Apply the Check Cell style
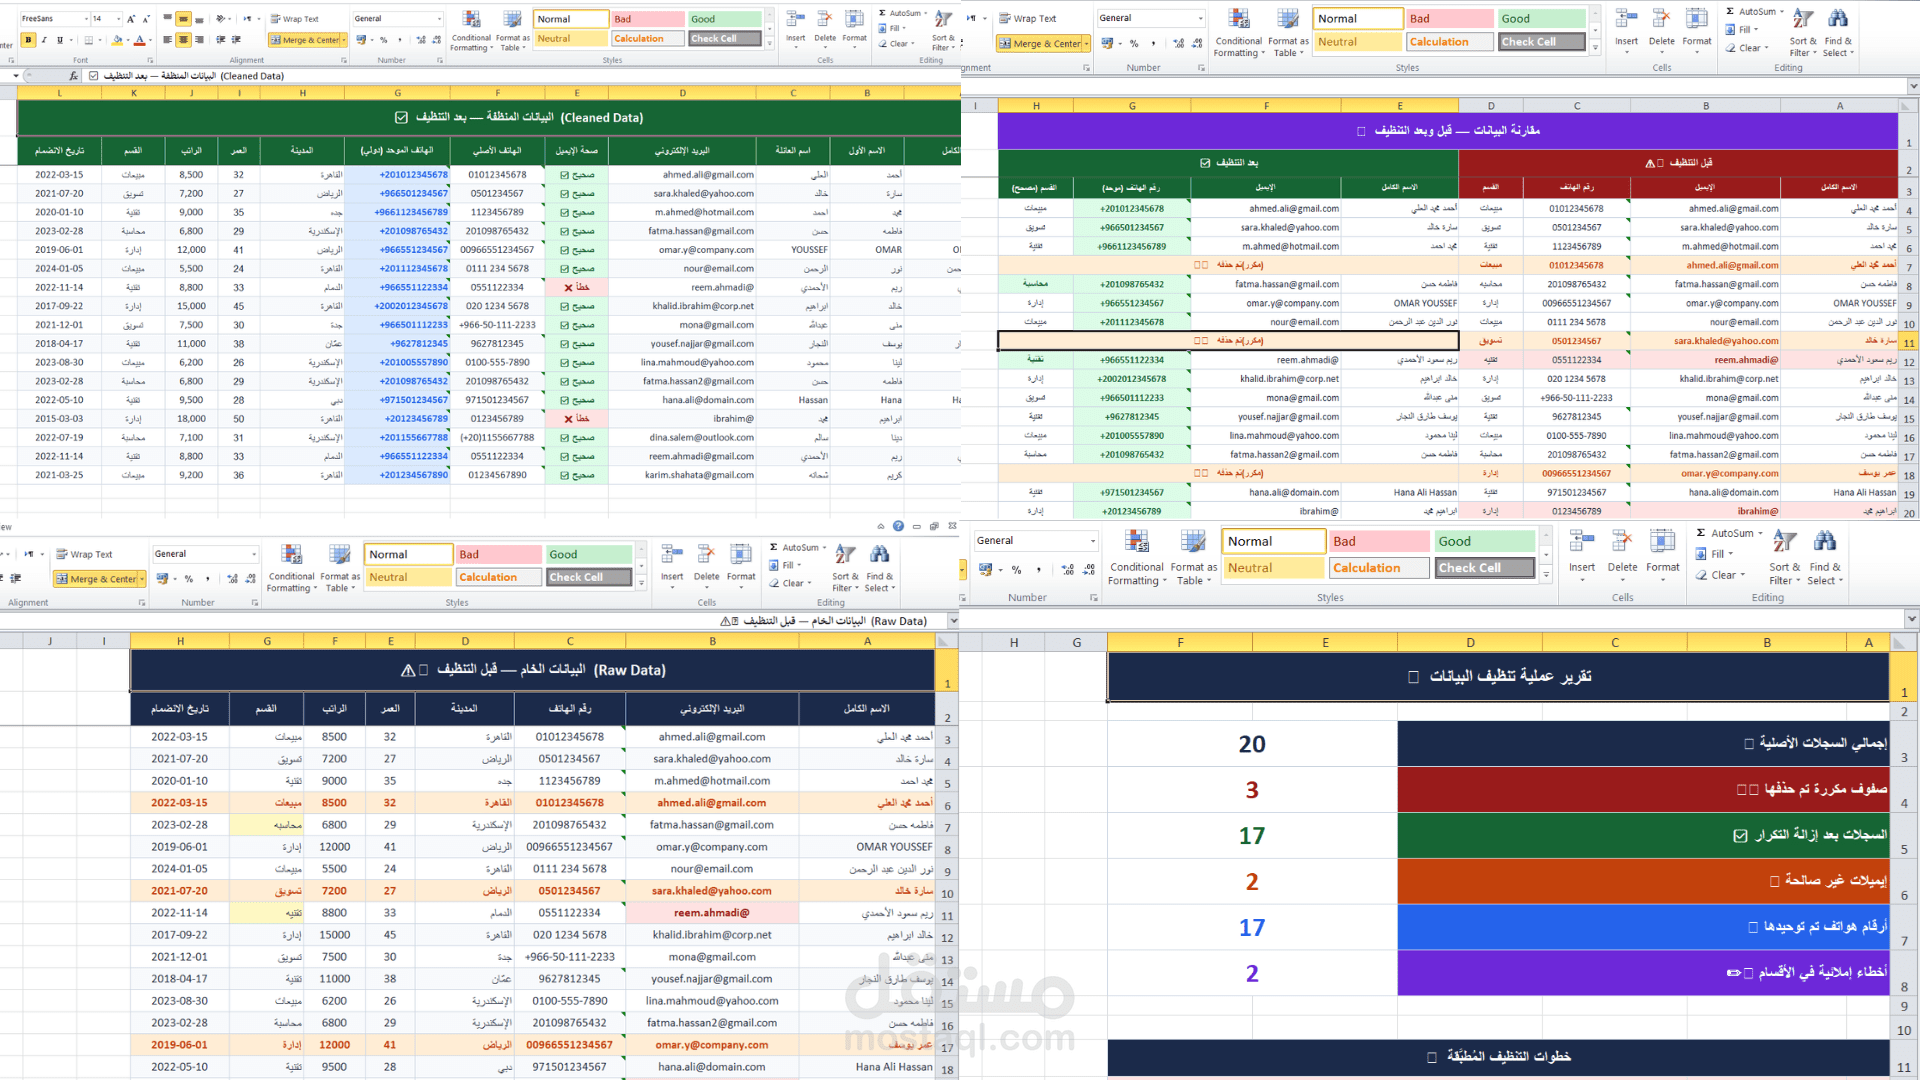The image size is (1920, 1080). click(x=725, y=39)
